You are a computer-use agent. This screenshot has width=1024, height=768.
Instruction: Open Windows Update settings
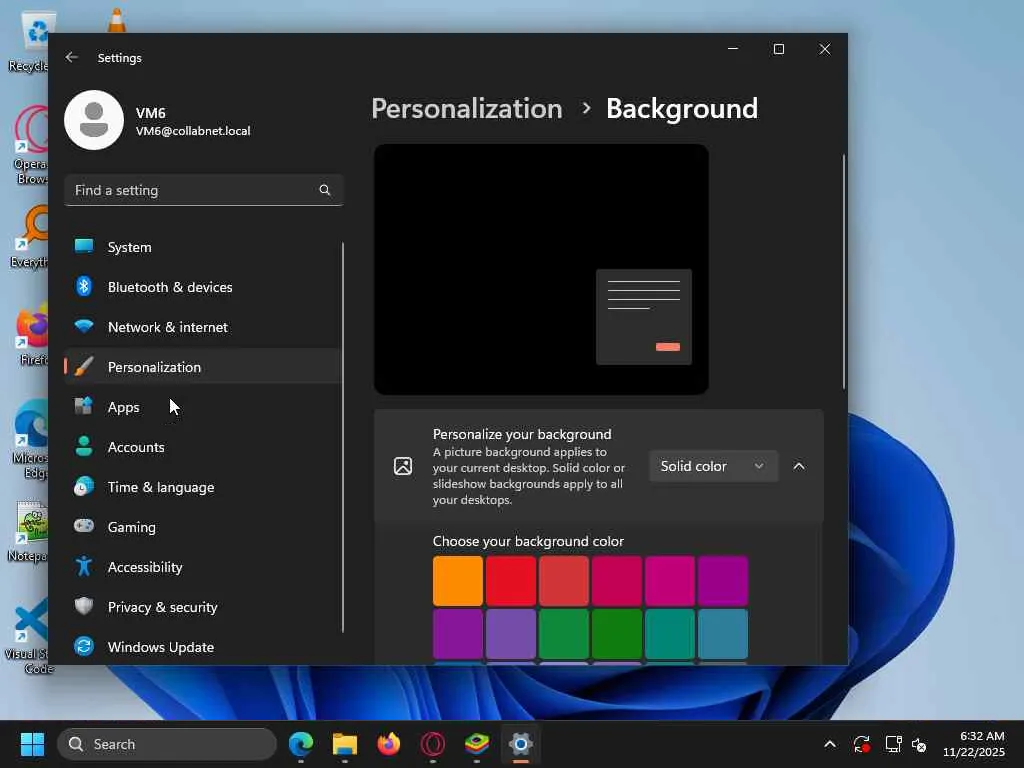160,647
